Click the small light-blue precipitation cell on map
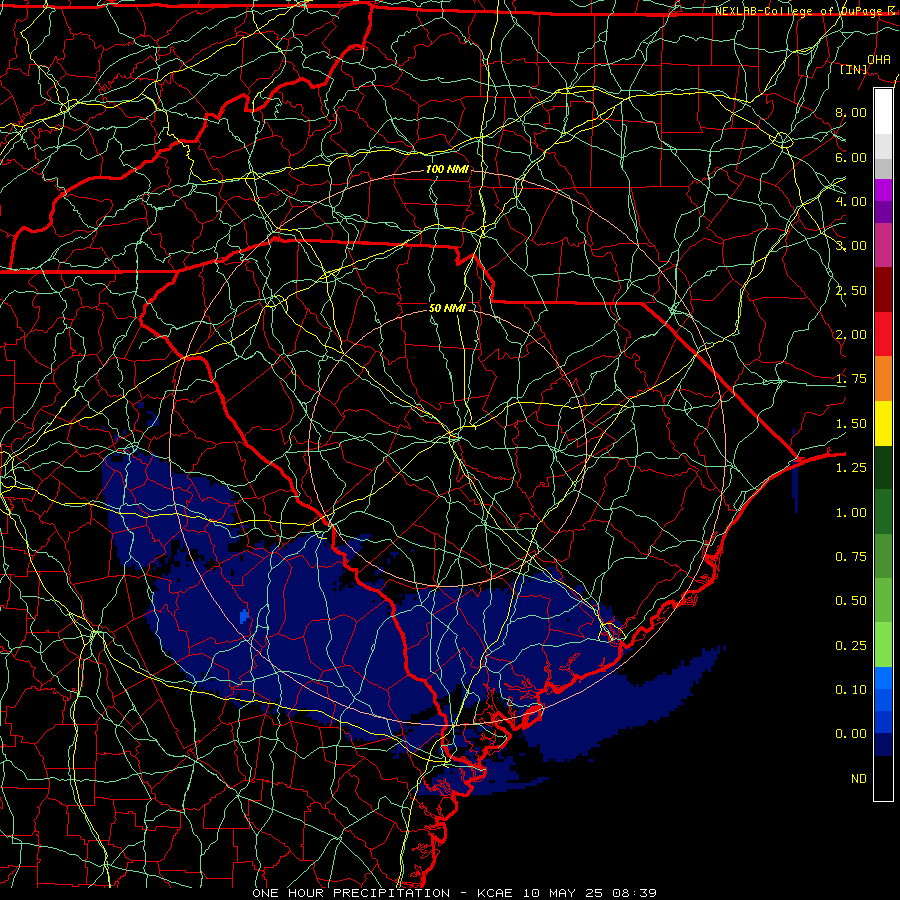The height and width of the screenshot is (900, 900). pyautogui.click(x=244, y=616)
